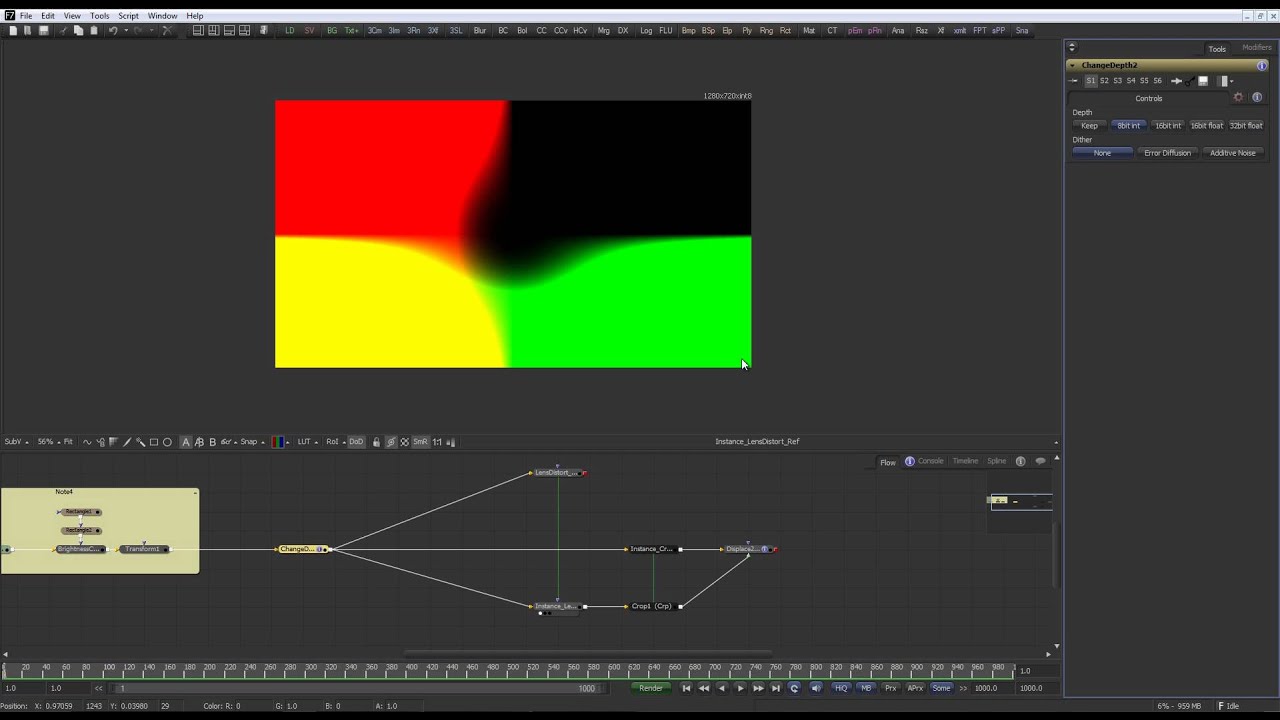Open the RoI dropdown in viewer

(334, 442)
